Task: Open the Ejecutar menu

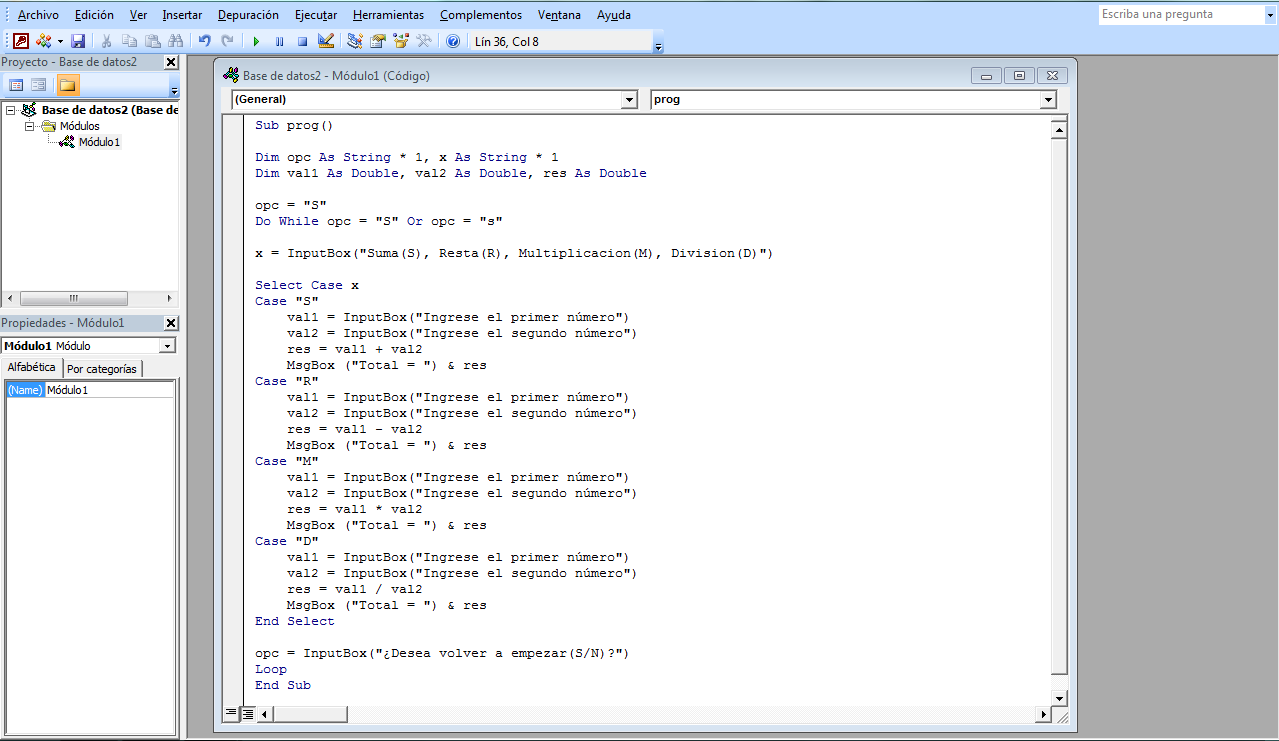Action: tap(315, 15)
